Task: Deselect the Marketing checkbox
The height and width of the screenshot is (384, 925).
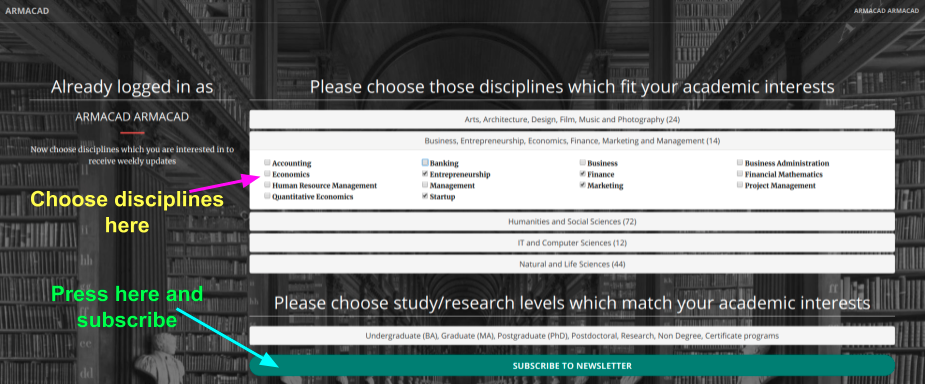Action: point(582,185)
